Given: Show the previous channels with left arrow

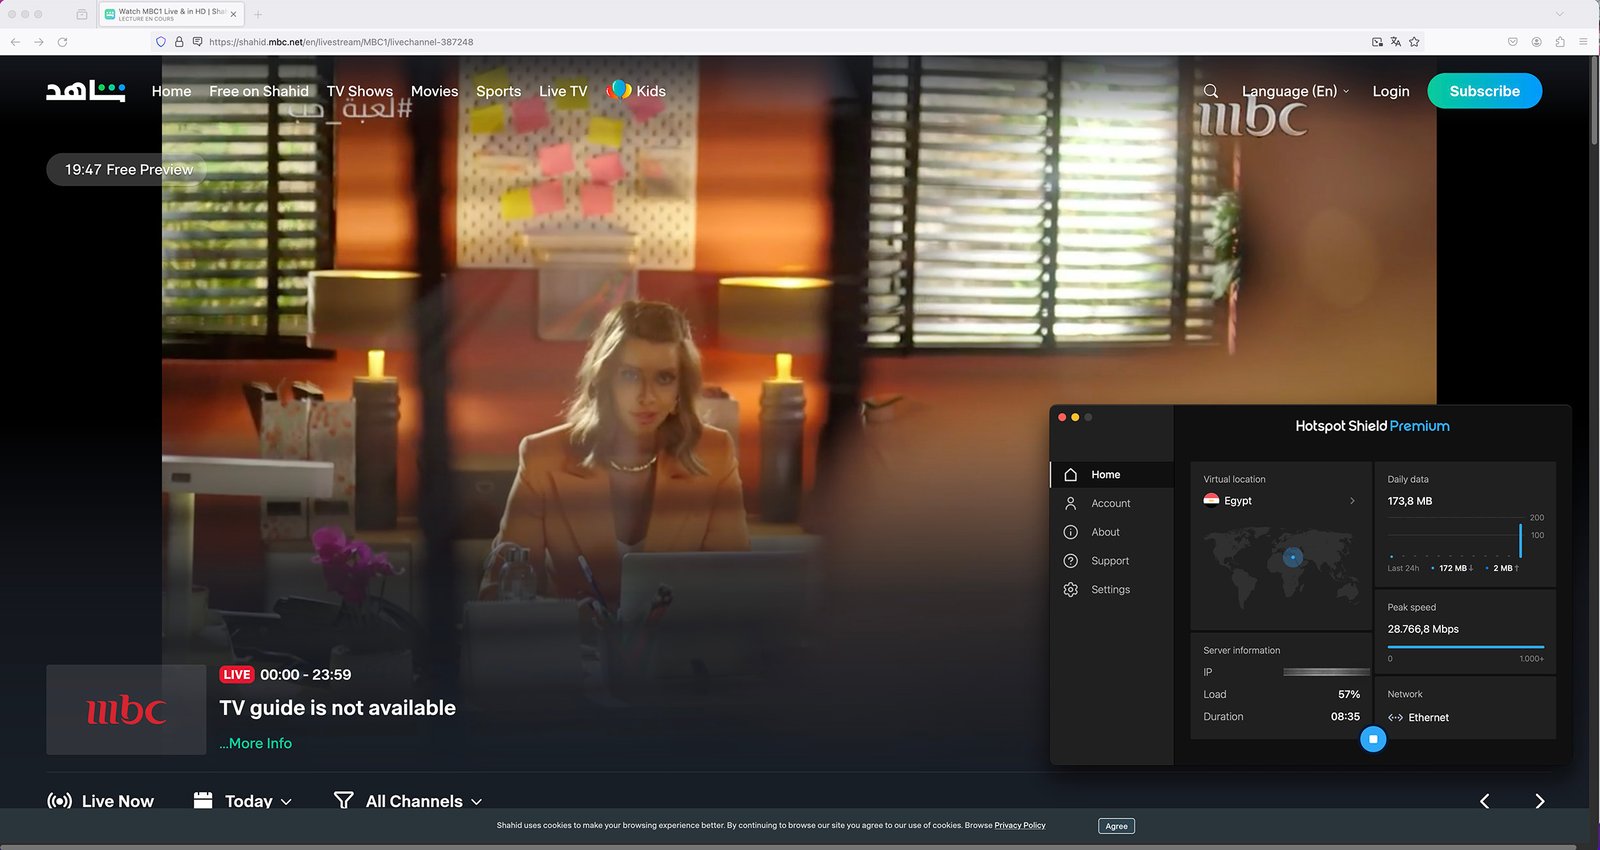Looking at the screenshot, I should (1485, 801).
